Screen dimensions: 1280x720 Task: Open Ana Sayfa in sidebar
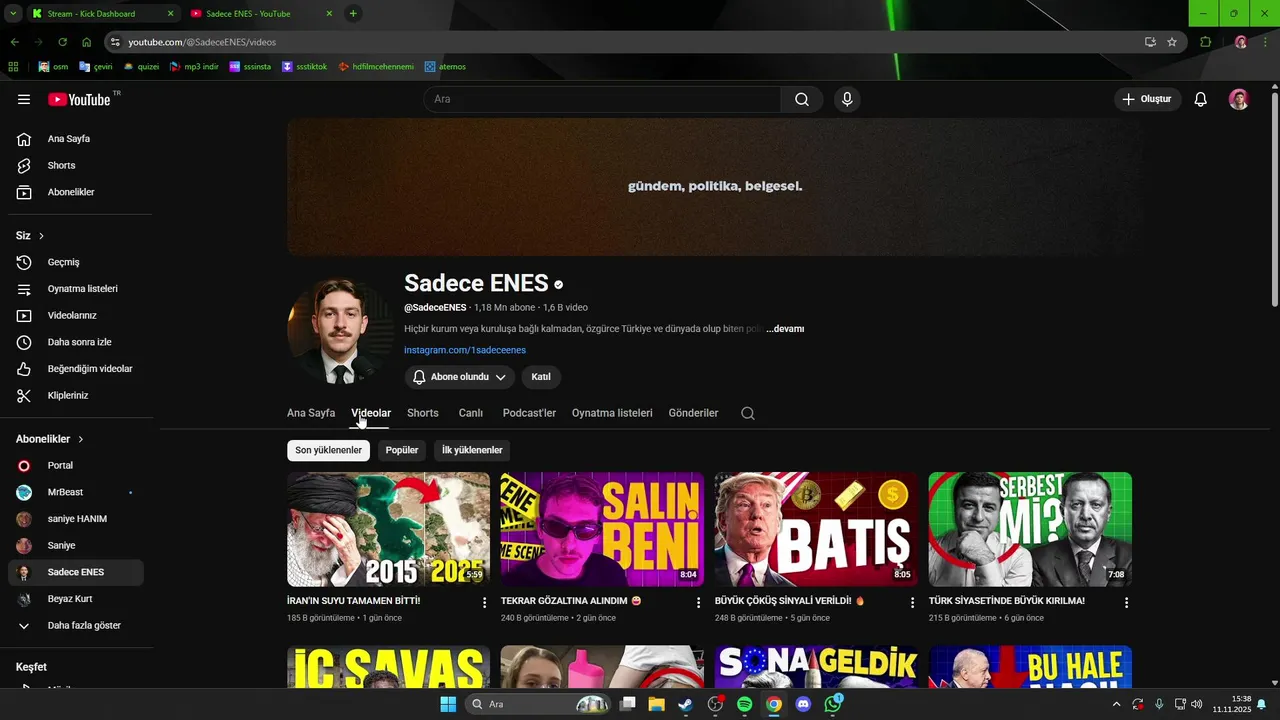(76, 139)
